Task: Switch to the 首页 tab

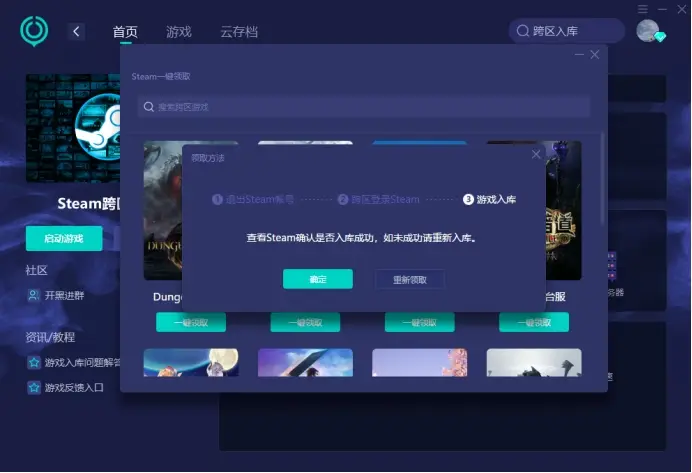Action: click(x=125, y=32)
